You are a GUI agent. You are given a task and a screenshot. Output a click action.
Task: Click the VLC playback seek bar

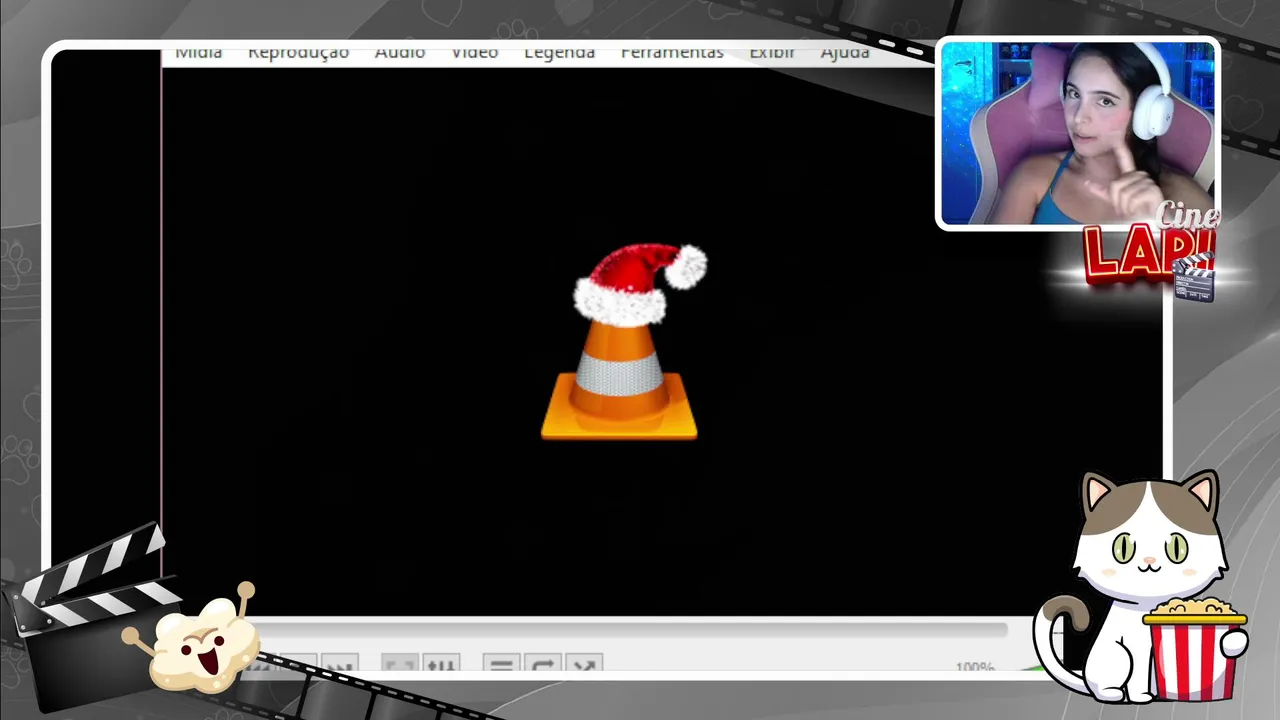coord(632,630)
